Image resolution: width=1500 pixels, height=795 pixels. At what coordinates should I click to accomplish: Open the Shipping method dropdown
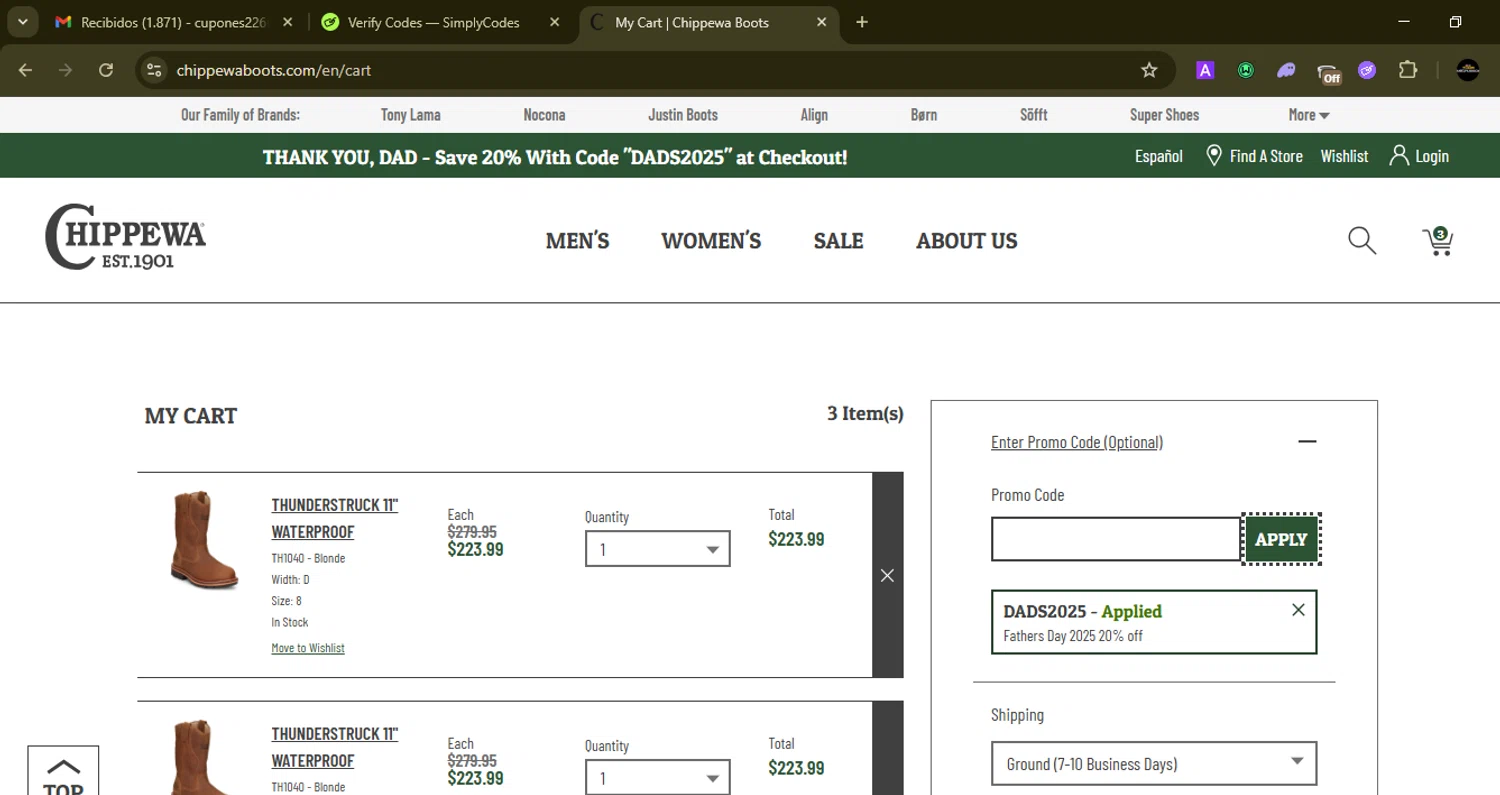click(x=1154, y=764)
